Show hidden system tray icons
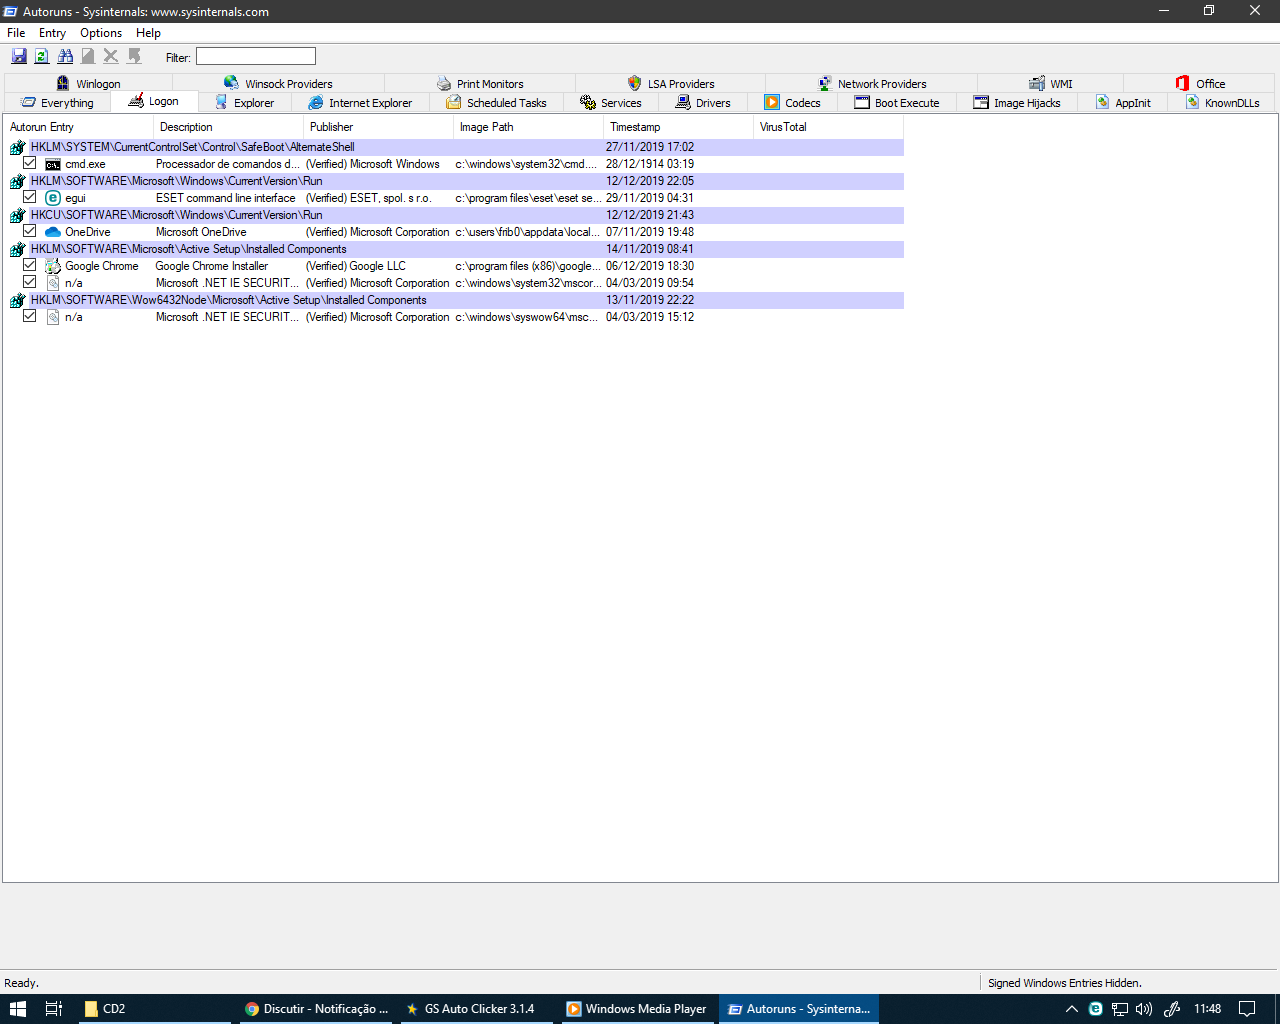 pyautogui.click(x=1072, y=1009)
